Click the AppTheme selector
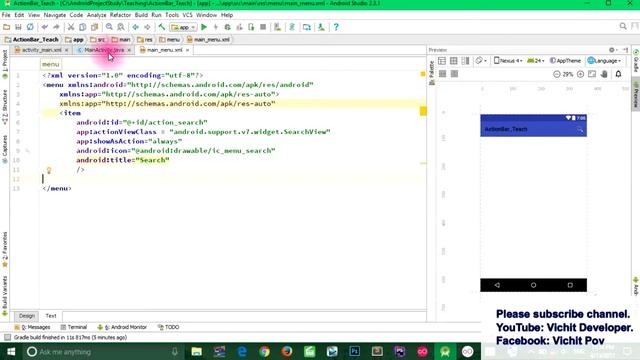Image resolution: width=640 pixels, height=360 pixels. coord(565,61)
